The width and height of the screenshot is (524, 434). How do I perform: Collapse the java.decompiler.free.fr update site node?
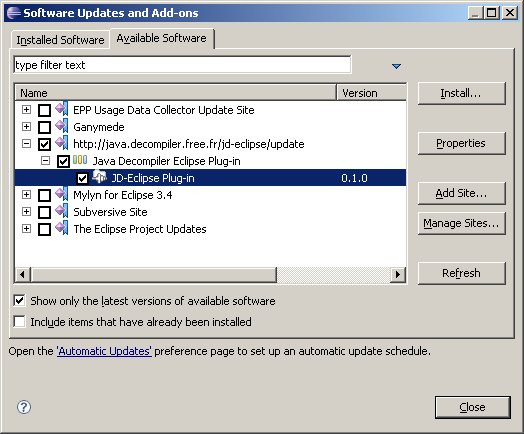tap(26, 144)
